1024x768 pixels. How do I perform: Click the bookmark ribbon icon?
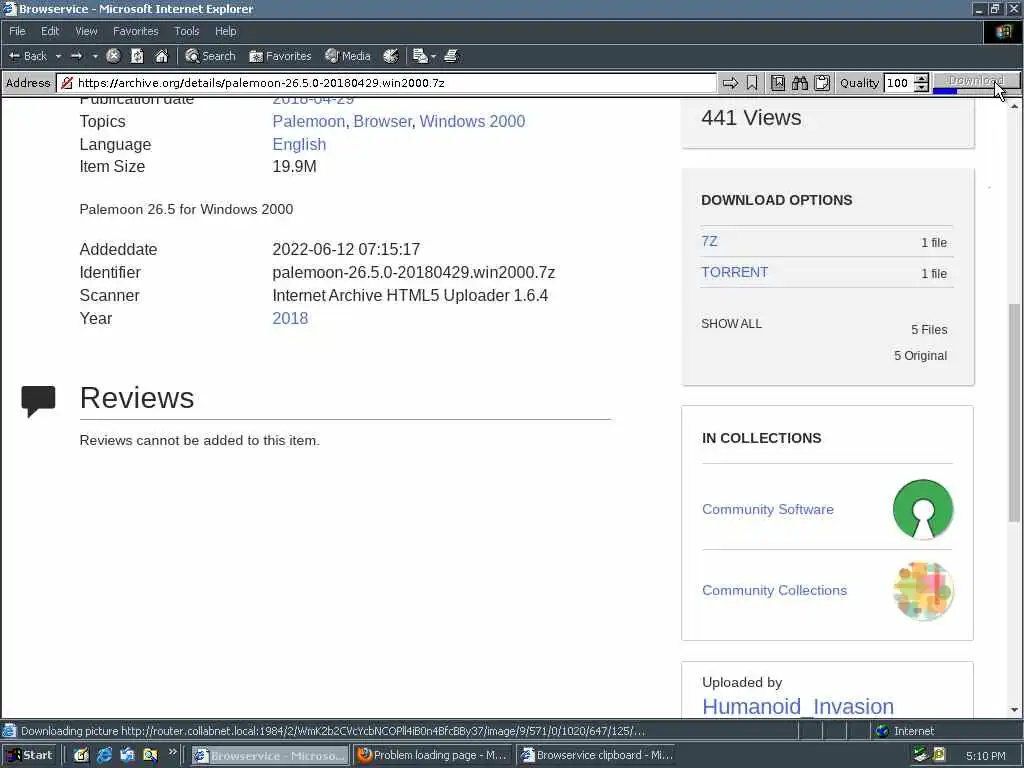[x=752, y=83]
